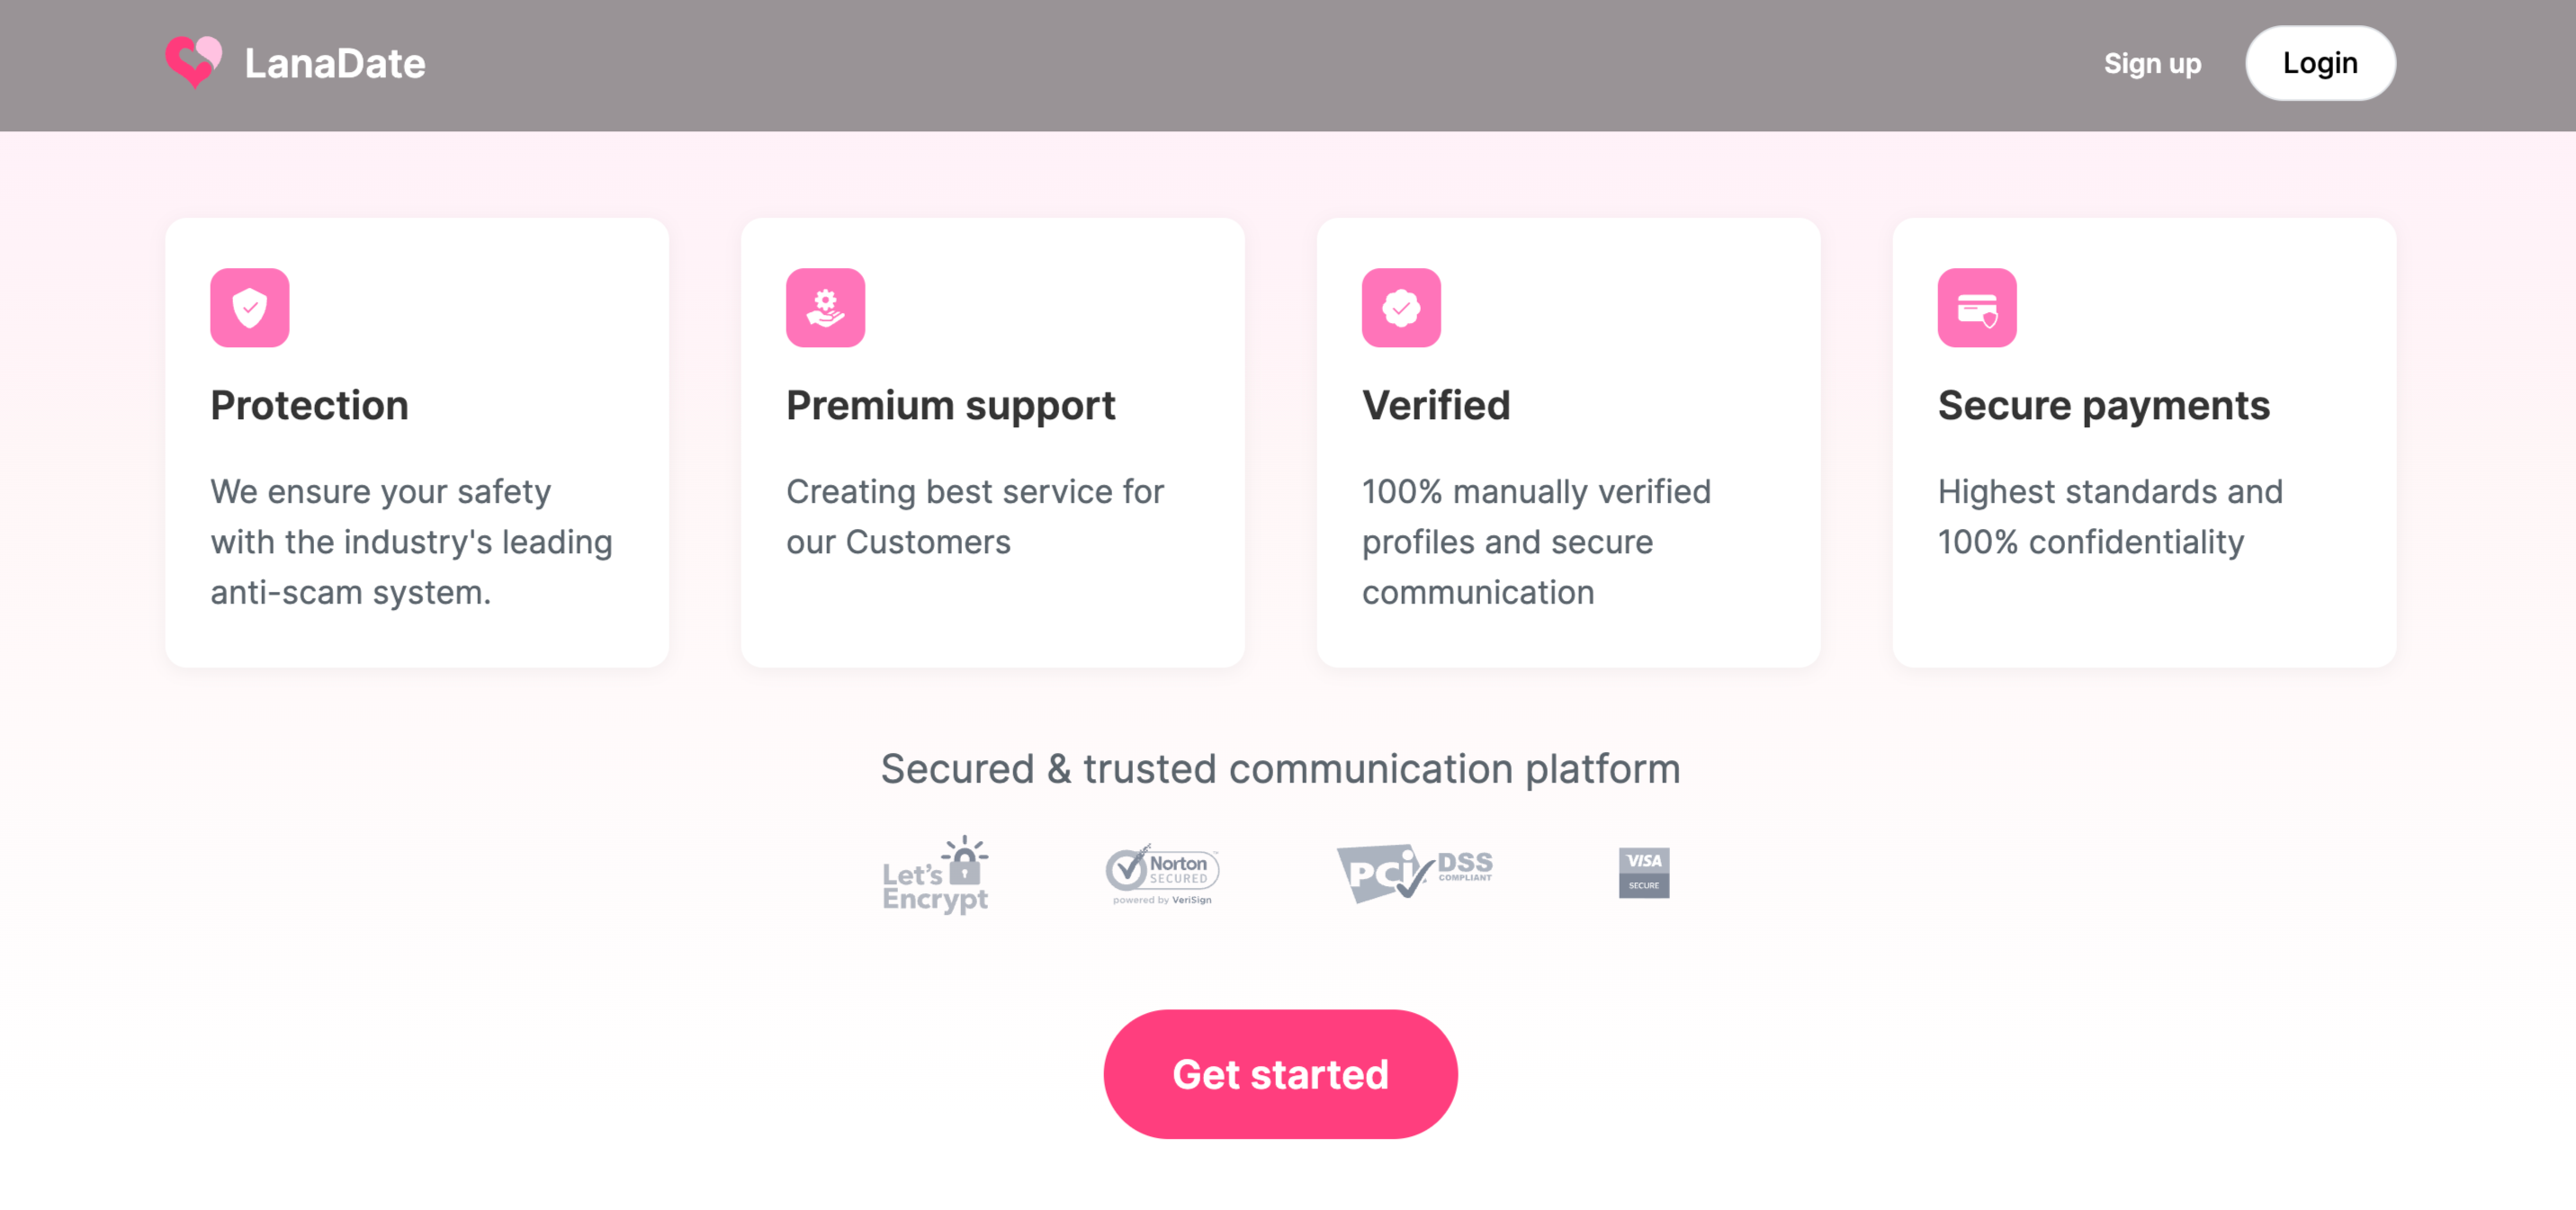2576x1210 pixels.
Task: Click the Verified badge checkmark icon
Action: click(x=1400, y=307)
